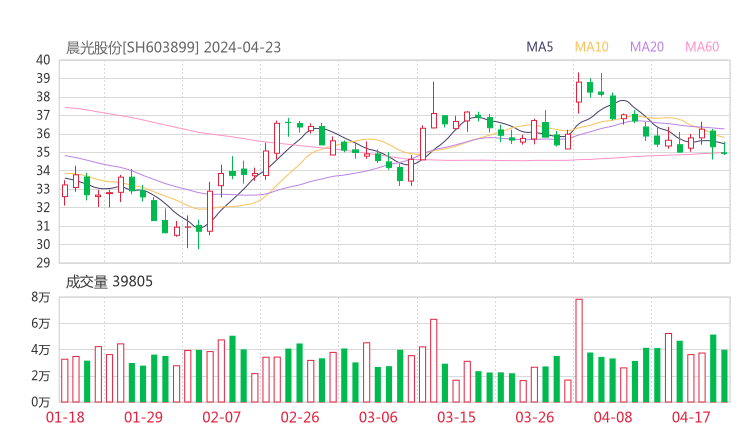Click the 8万 volume axis label
740x440 pixels.
[41, 297]
